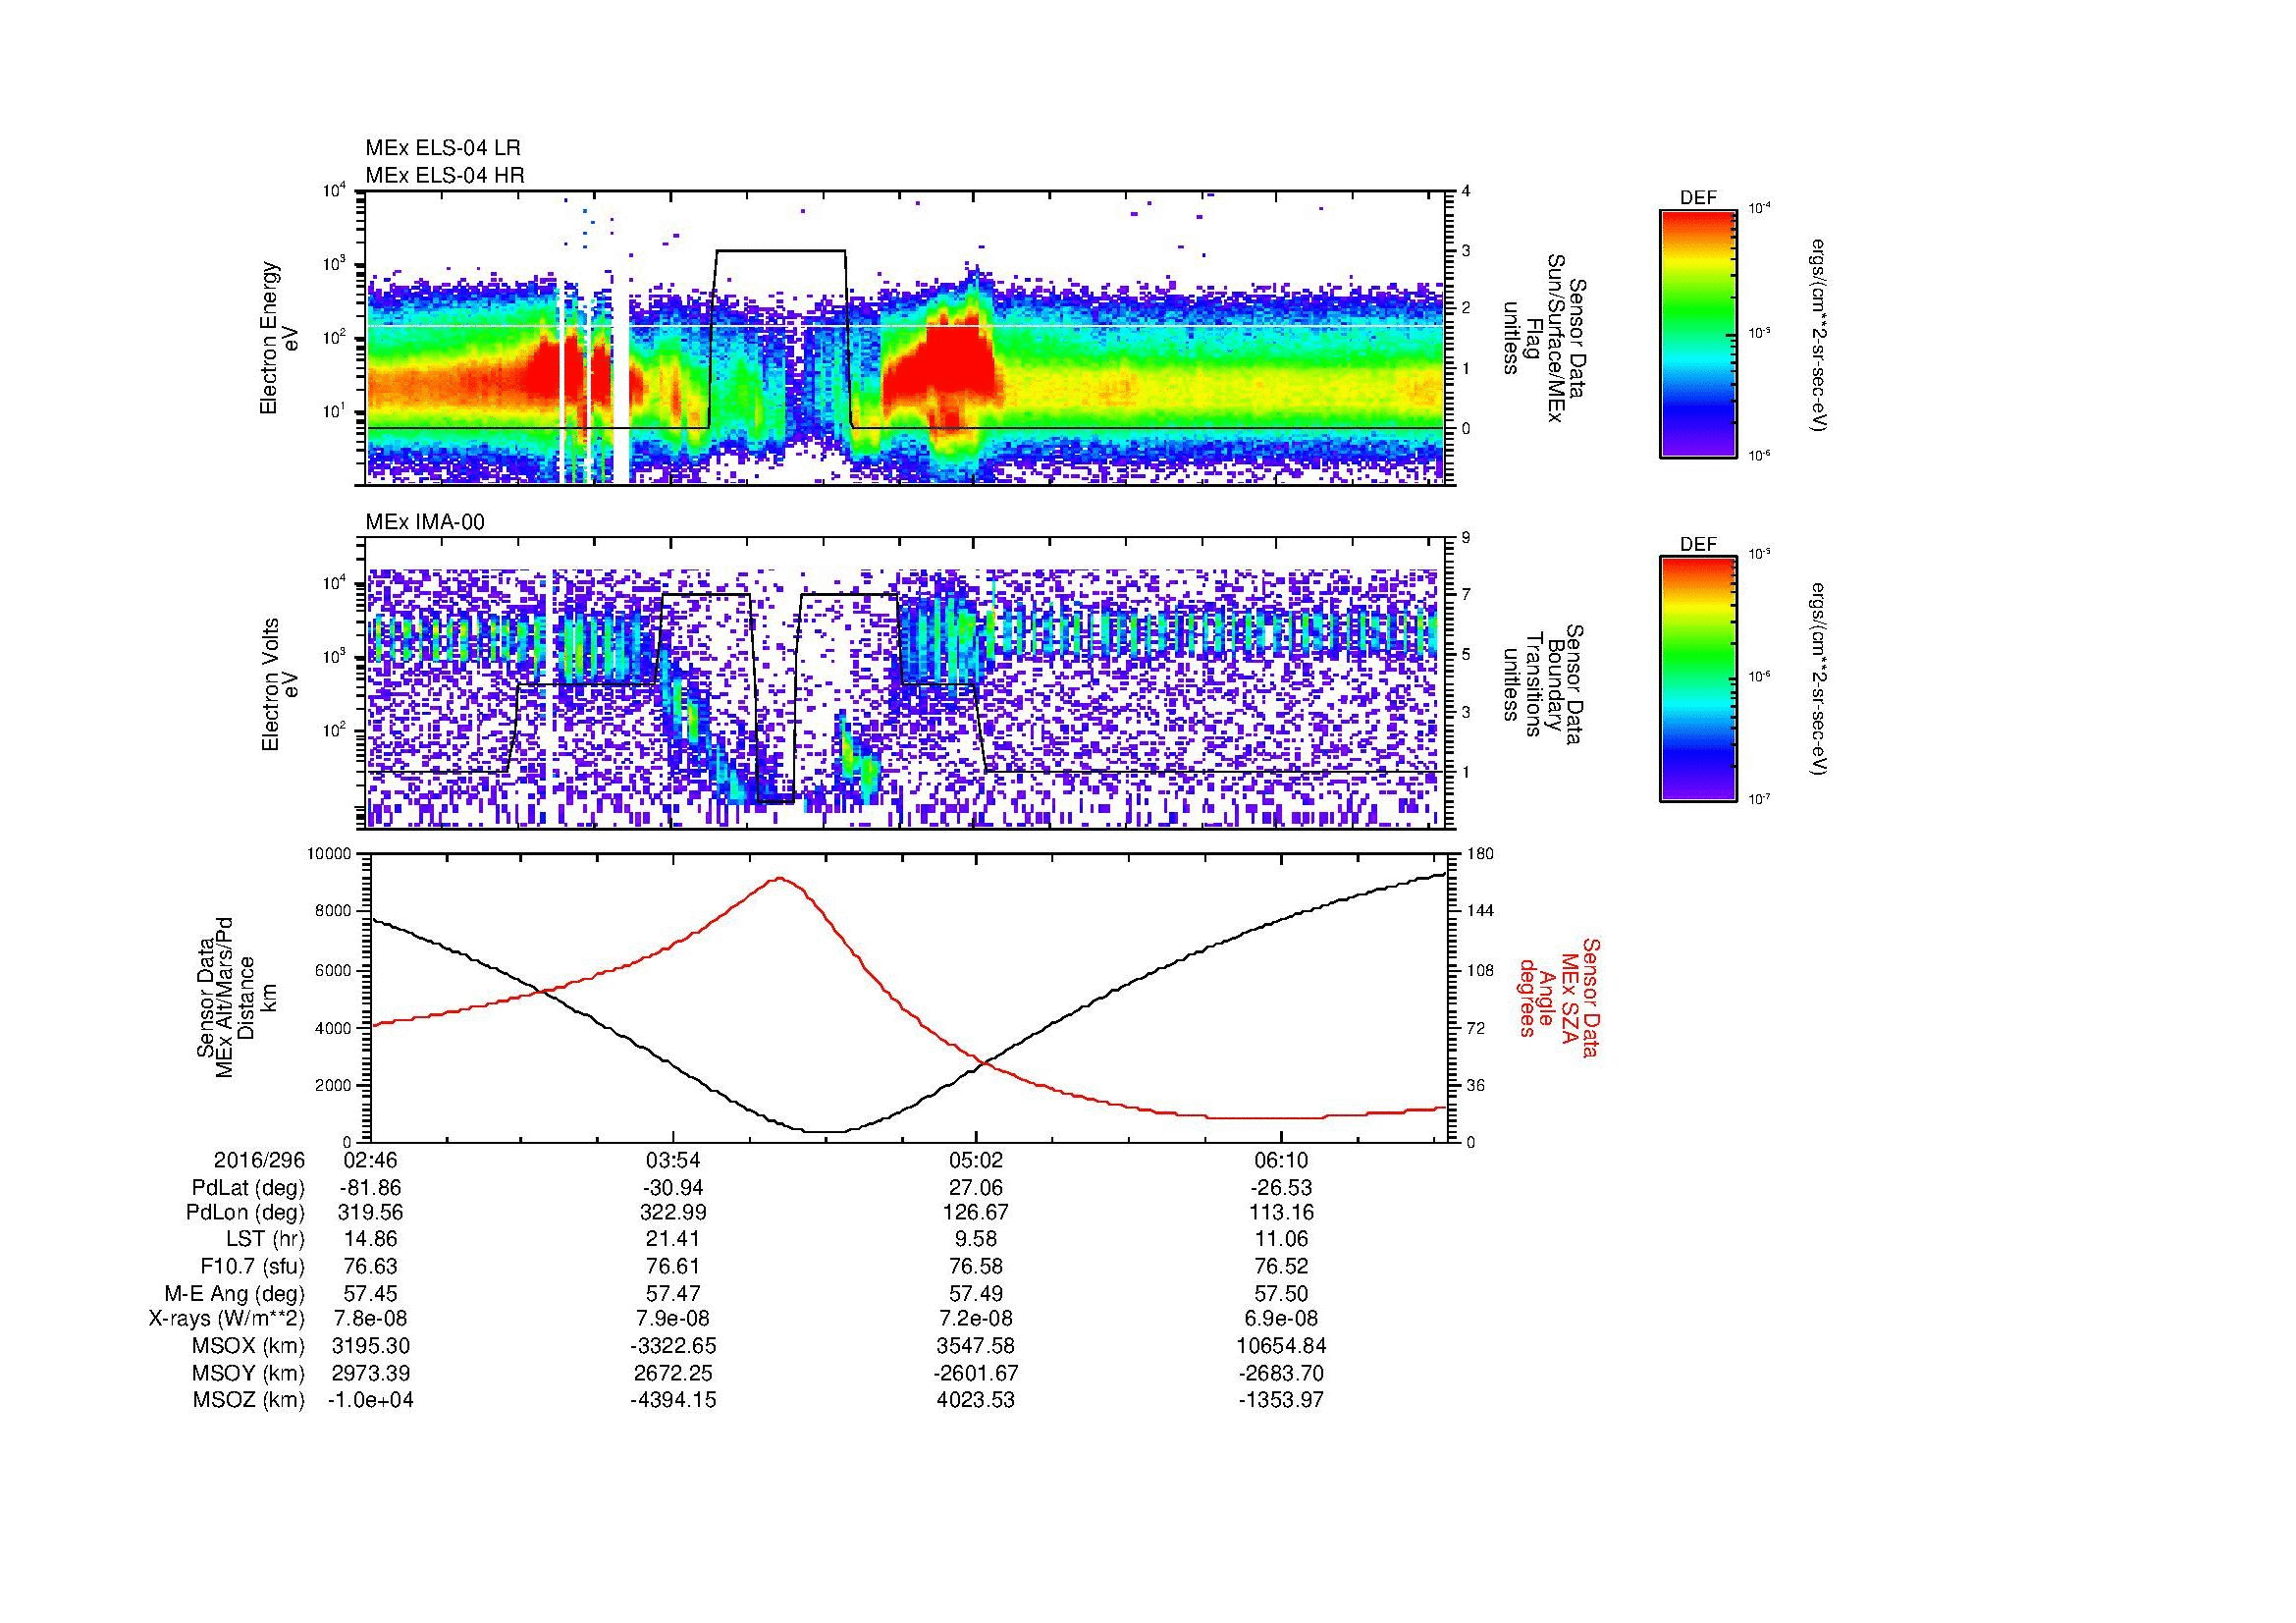Image resolution: width=2296 pixels, height=1623 pixels.
Task: Select the 'MEx ELS-04 LR' title
Action: (x=443, y=148)
